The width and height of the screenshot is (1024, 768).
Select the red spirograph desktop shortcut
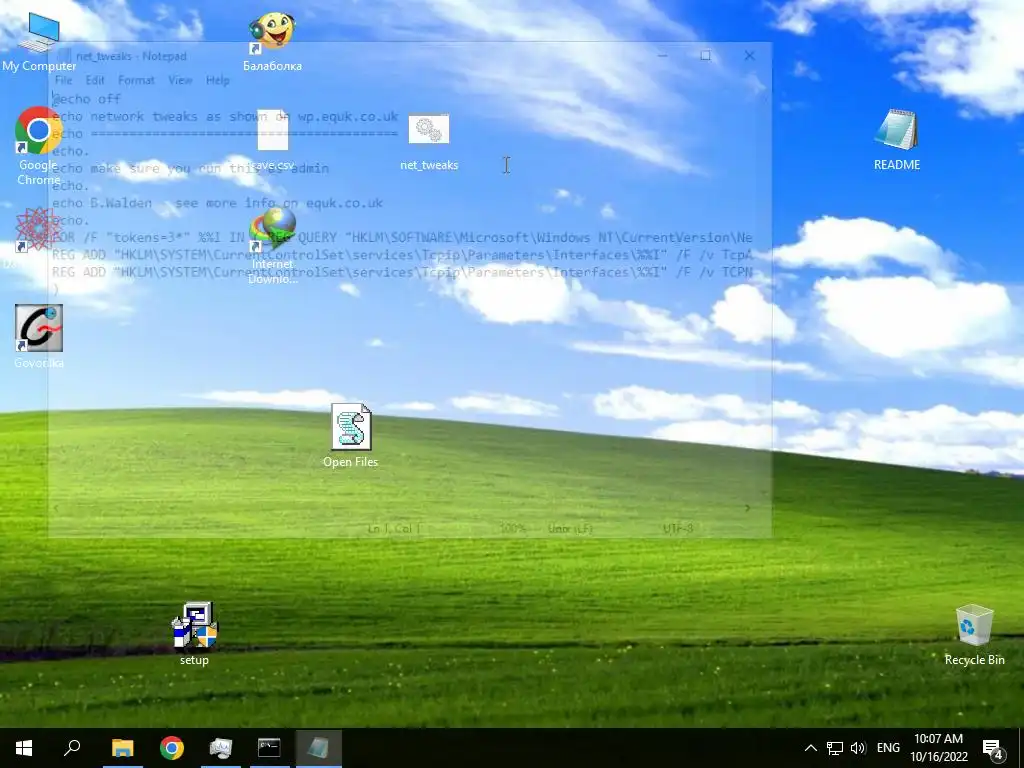coord(37,230)
